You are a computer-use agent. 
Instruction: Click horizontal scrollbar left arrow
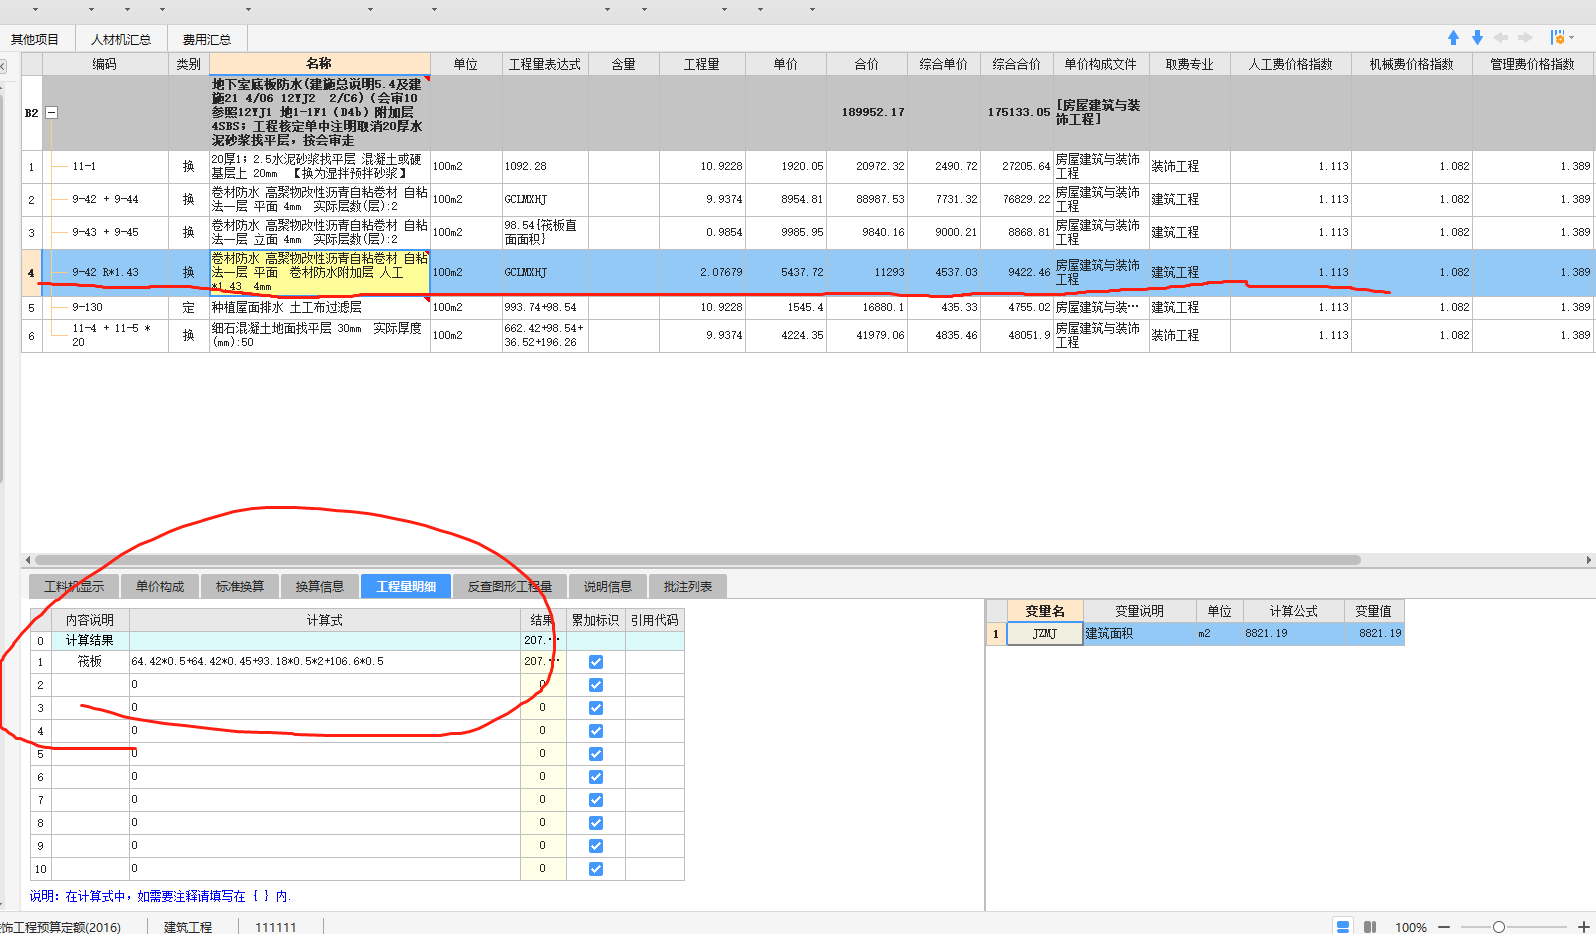click(x=27, y=560)
